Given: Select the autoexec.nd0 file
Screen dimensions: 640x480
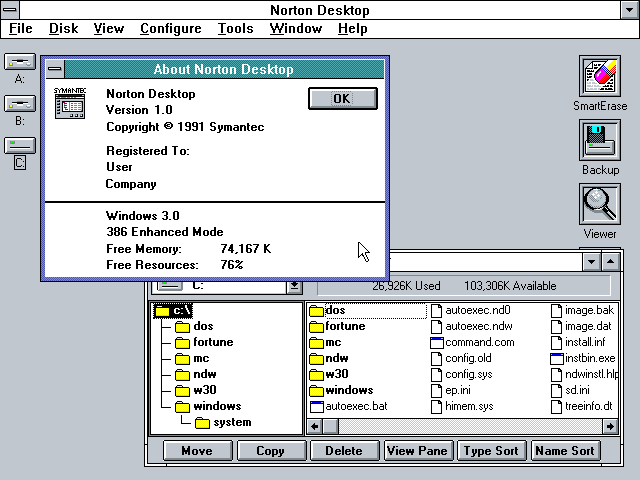Looking at the screenshot, I should tap(471, 311).
